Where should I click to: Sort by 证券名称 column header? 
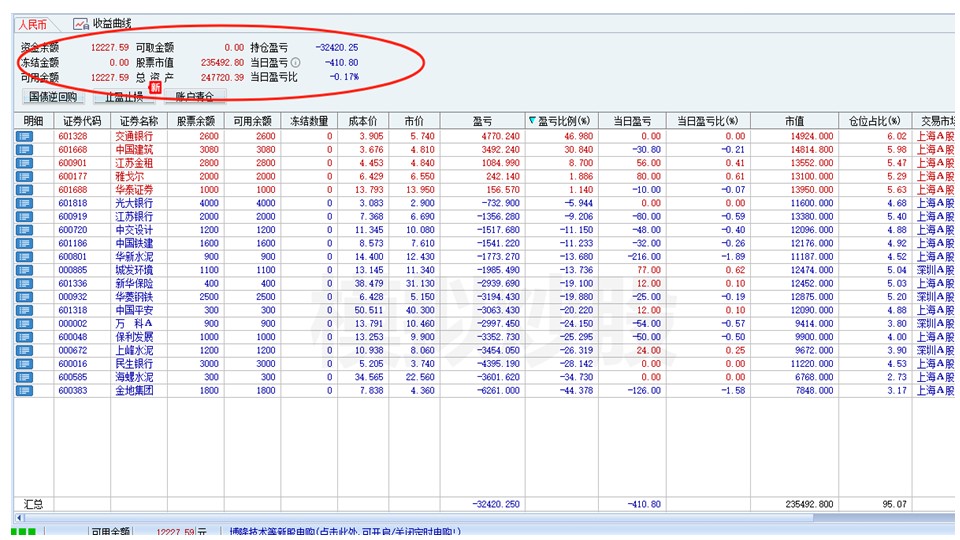click(x=139, y=121)
